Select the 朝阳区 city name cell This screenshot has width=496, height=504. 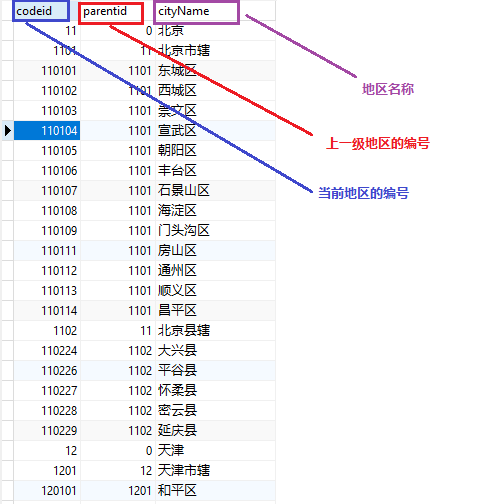tap(215, 150)
